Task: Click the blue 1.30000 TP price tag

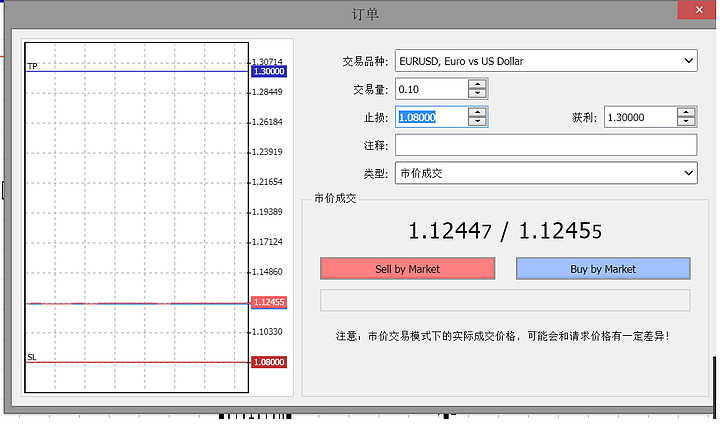Action: (269, 72)
